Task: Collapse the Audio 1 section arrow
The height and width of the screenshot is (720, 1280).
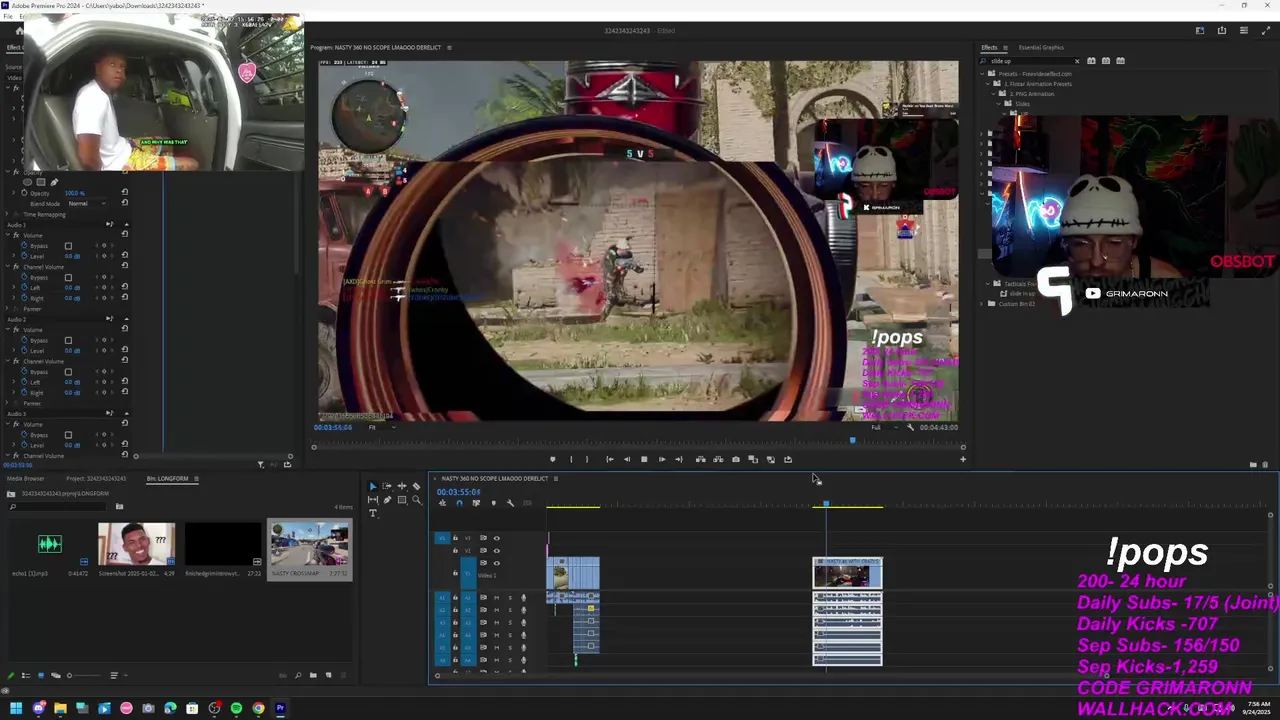Action: tap(126, 224)
